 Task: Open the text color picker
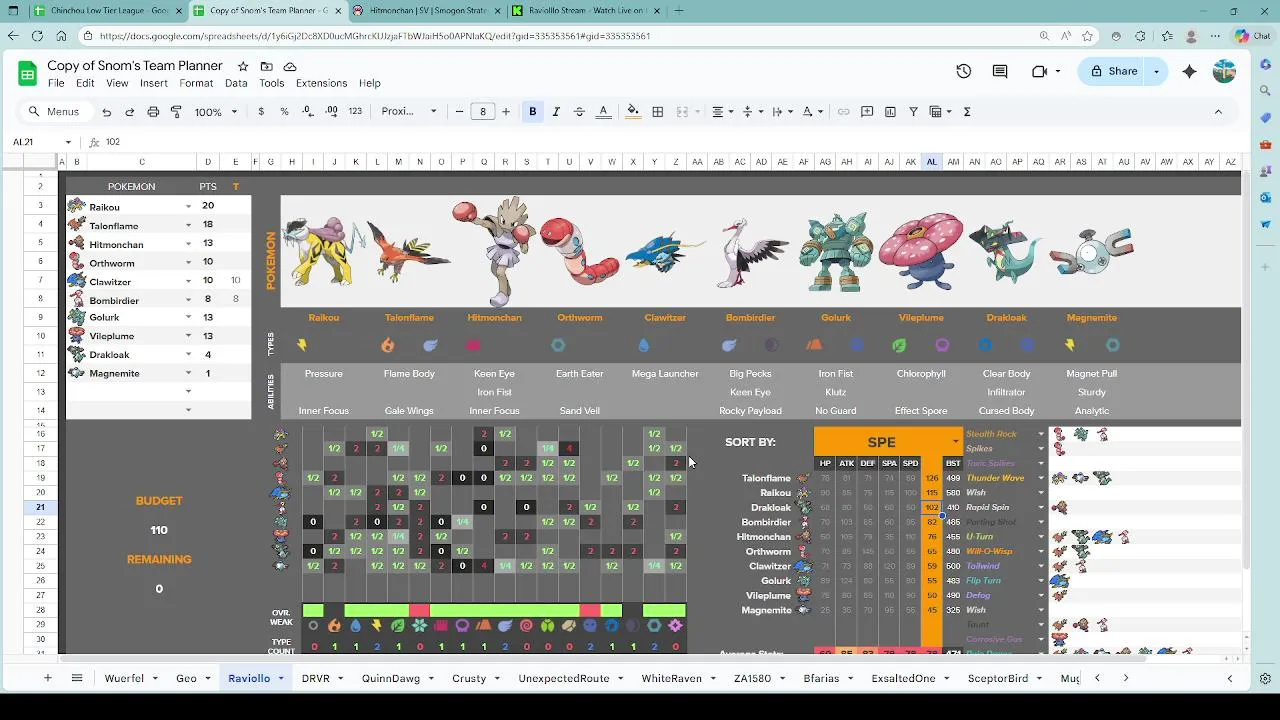pos(603,112)
